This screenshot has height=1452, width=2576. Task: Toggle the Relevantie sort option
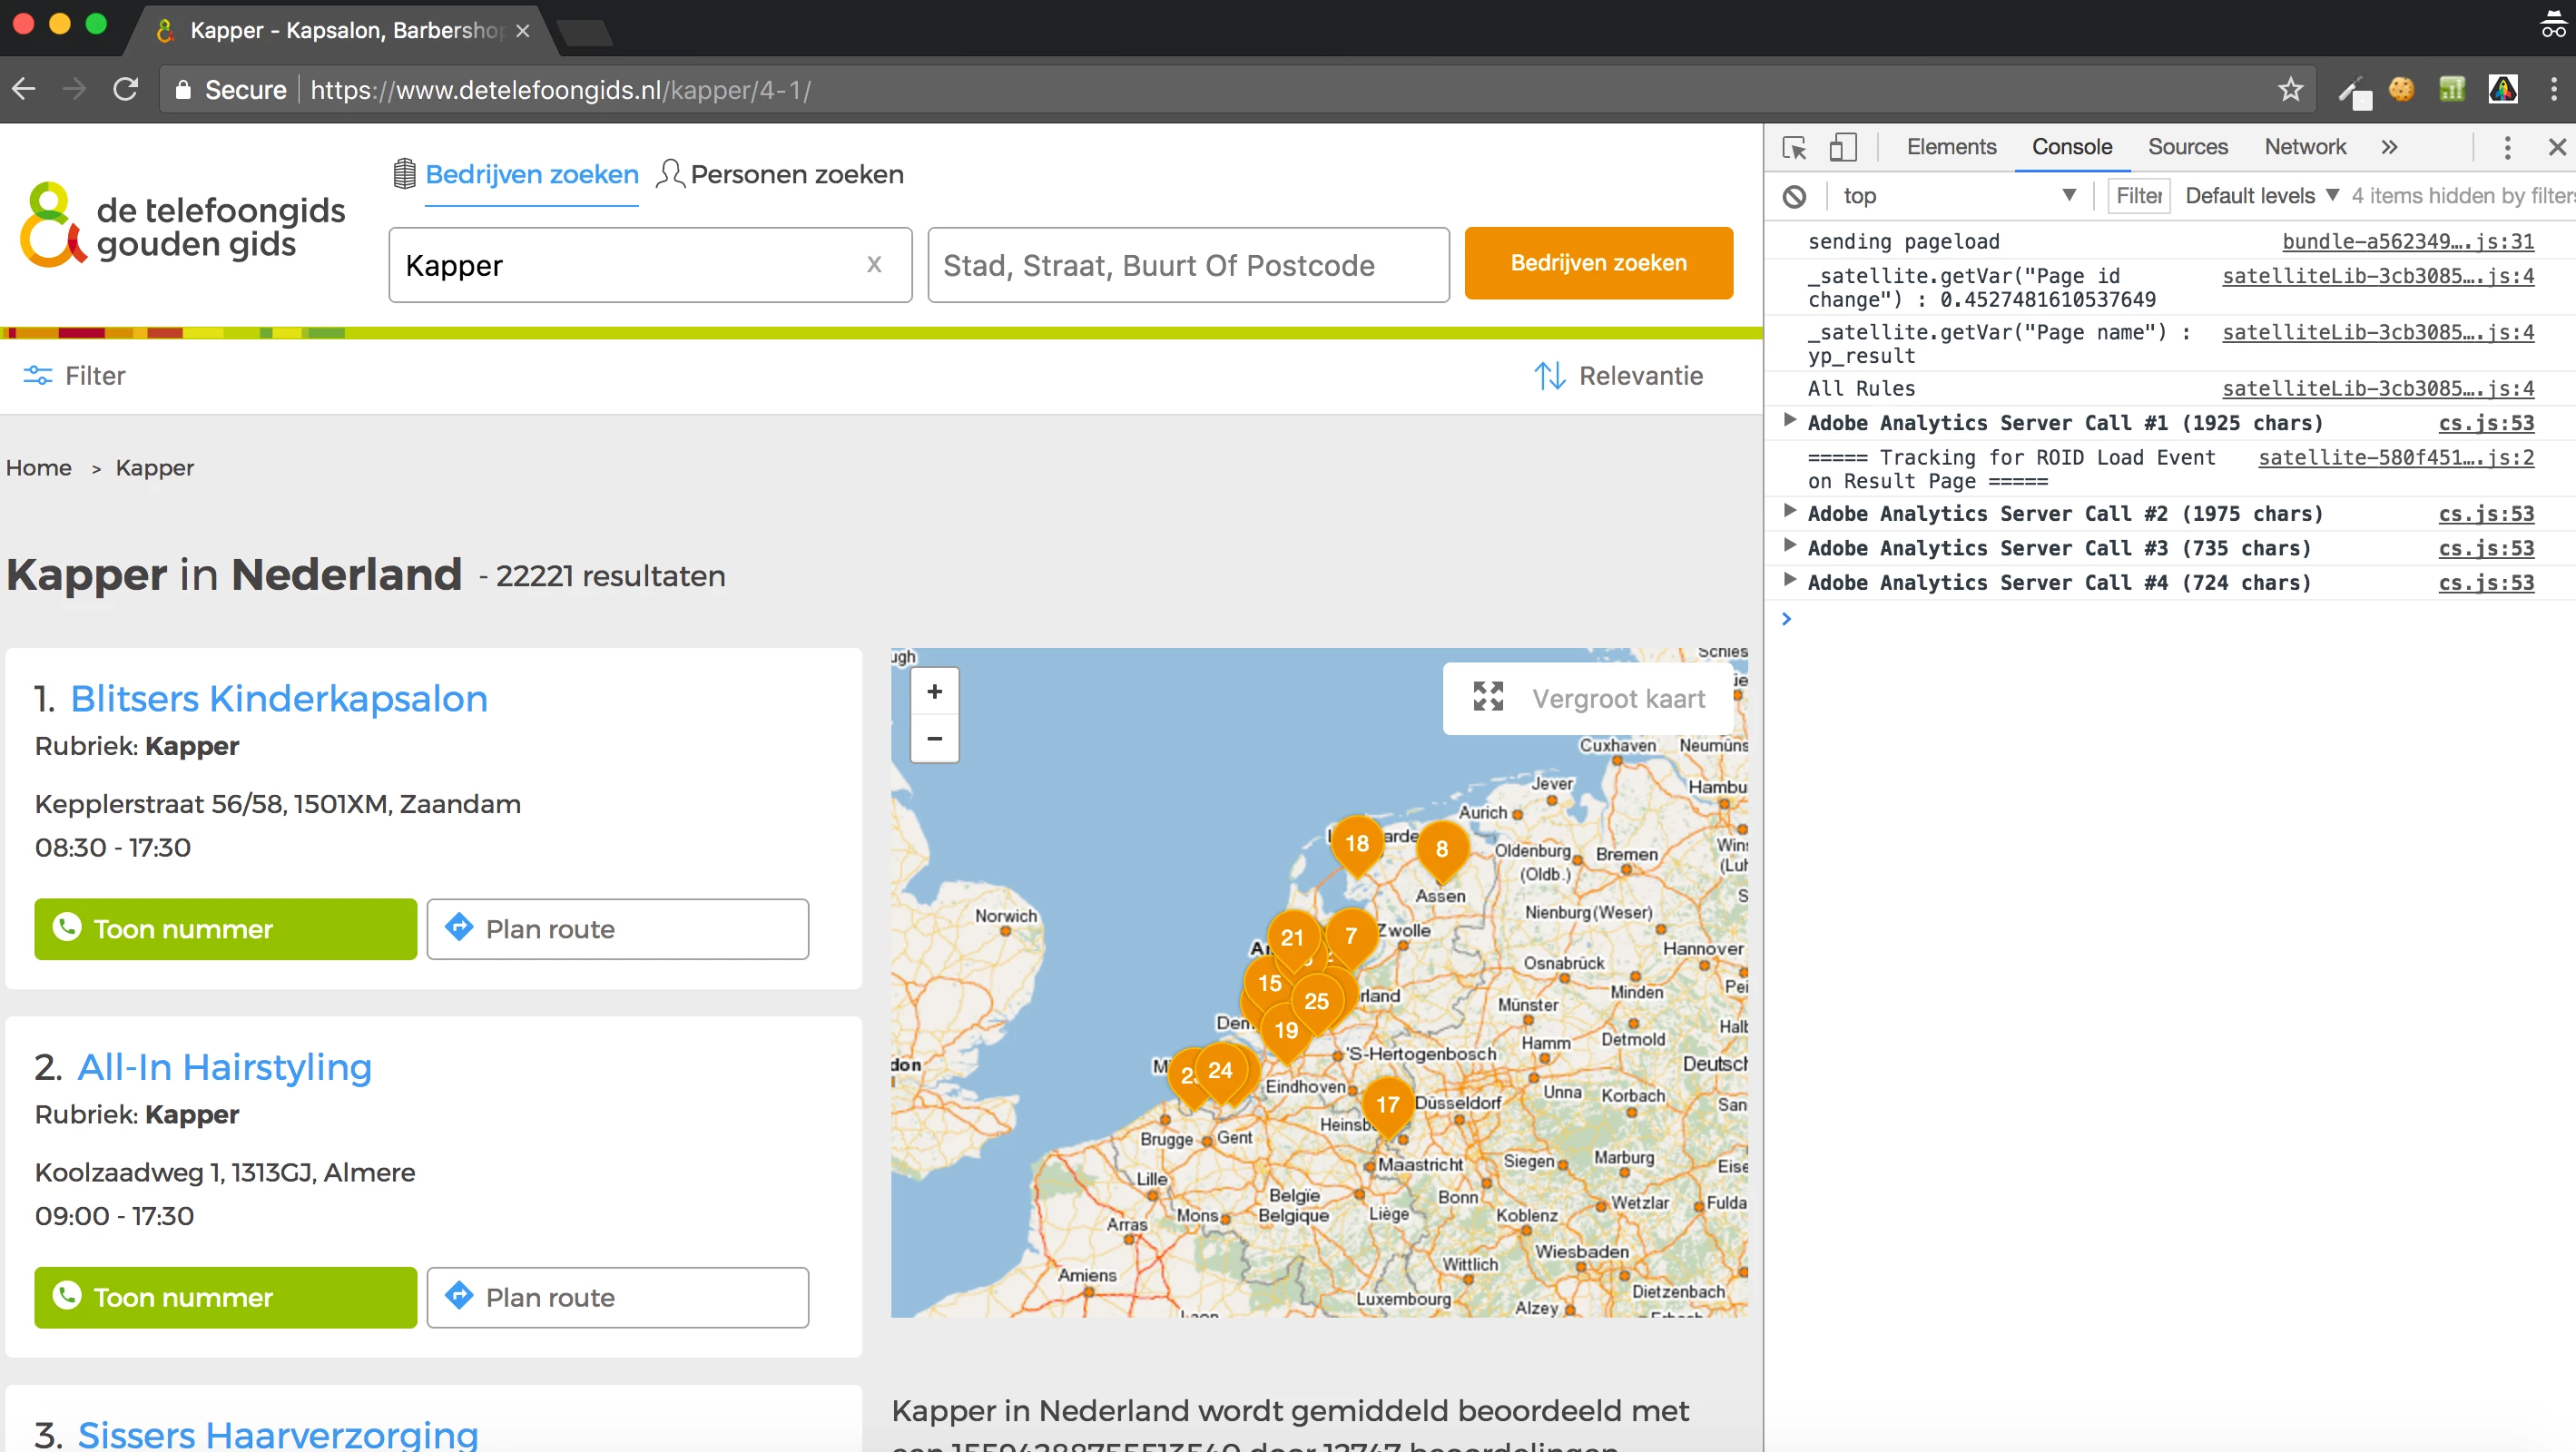coord(1618,376)
